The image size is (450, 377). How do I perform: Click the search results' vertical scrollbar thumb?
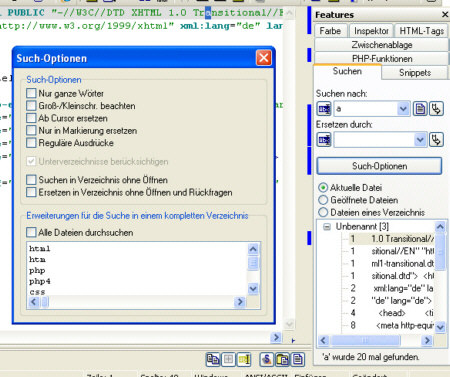click(440, 252)
